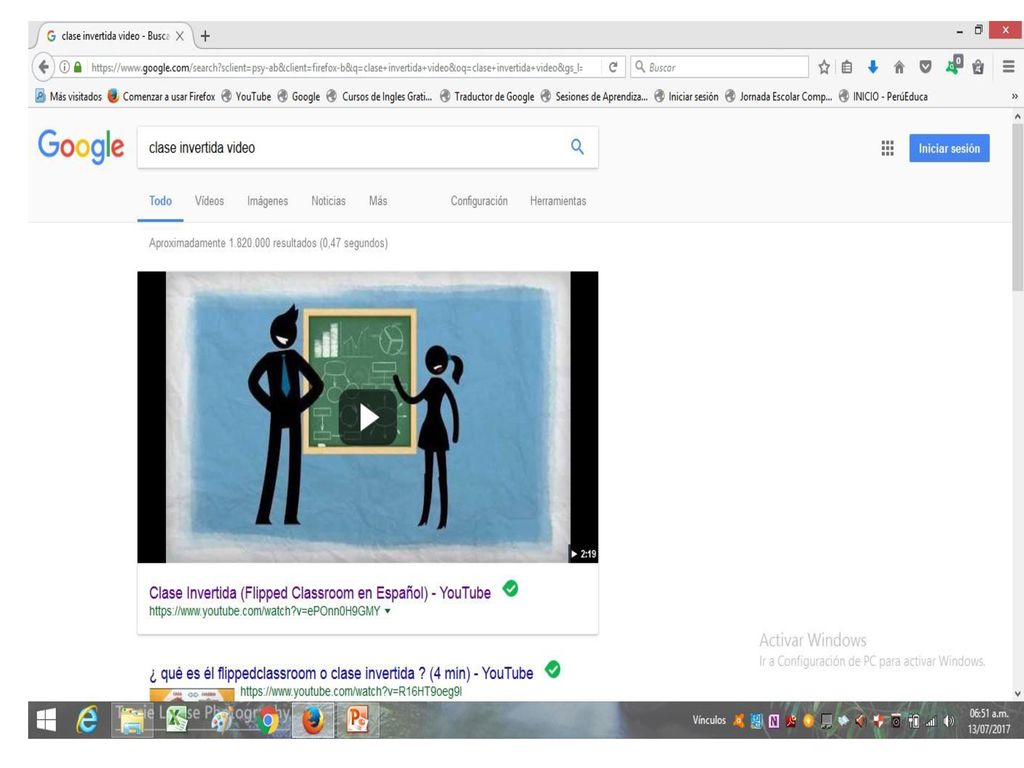
Task: Click green safe checkmark beside Clase Invertida result
Action: 510,589
